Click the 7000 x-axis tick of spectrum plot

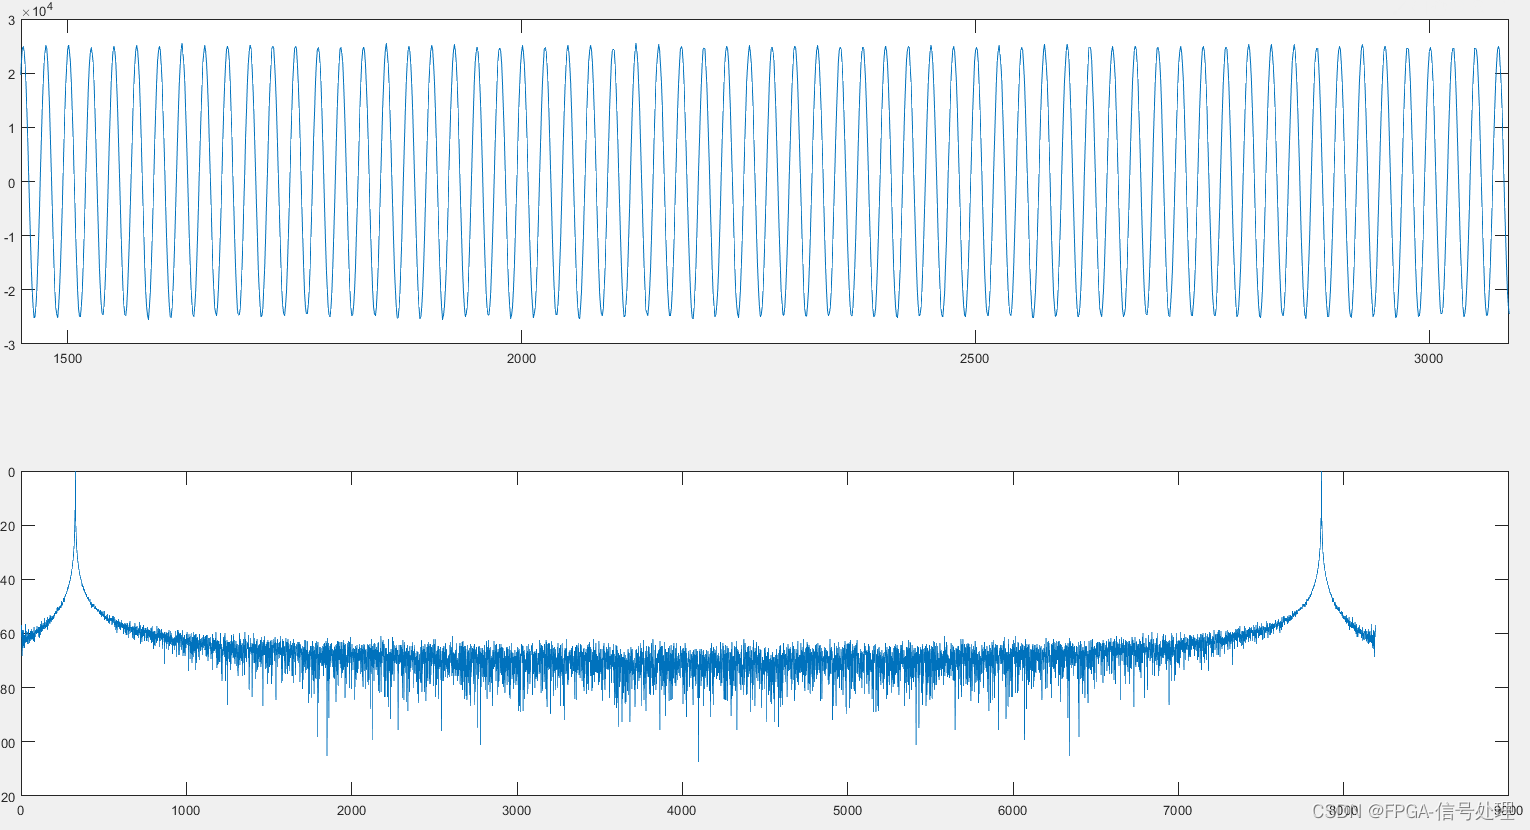[x=1178, y=811]
